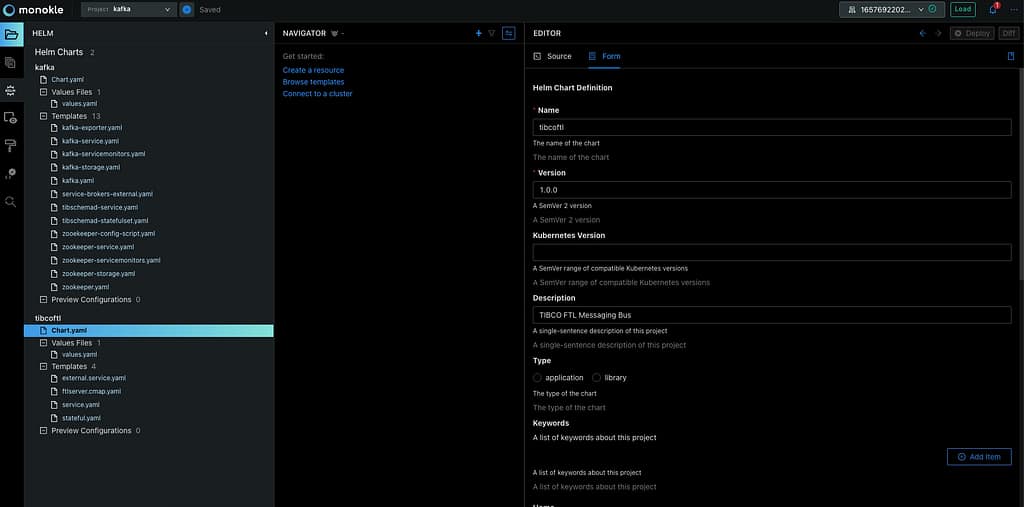1024x507 pixels.
Task: Collapse the kafka Templates tree section
Action: click(43, 116)
